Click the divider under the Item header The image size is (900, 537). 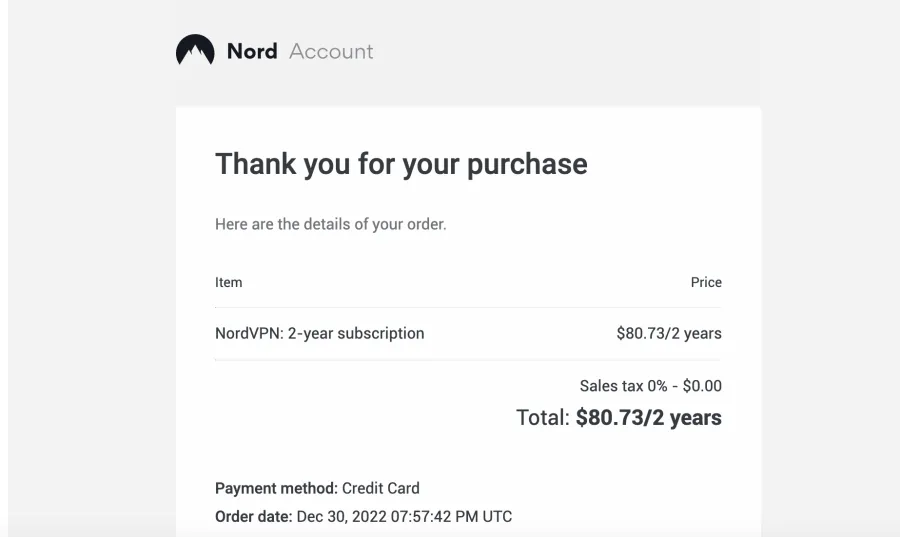pos(468,308)
